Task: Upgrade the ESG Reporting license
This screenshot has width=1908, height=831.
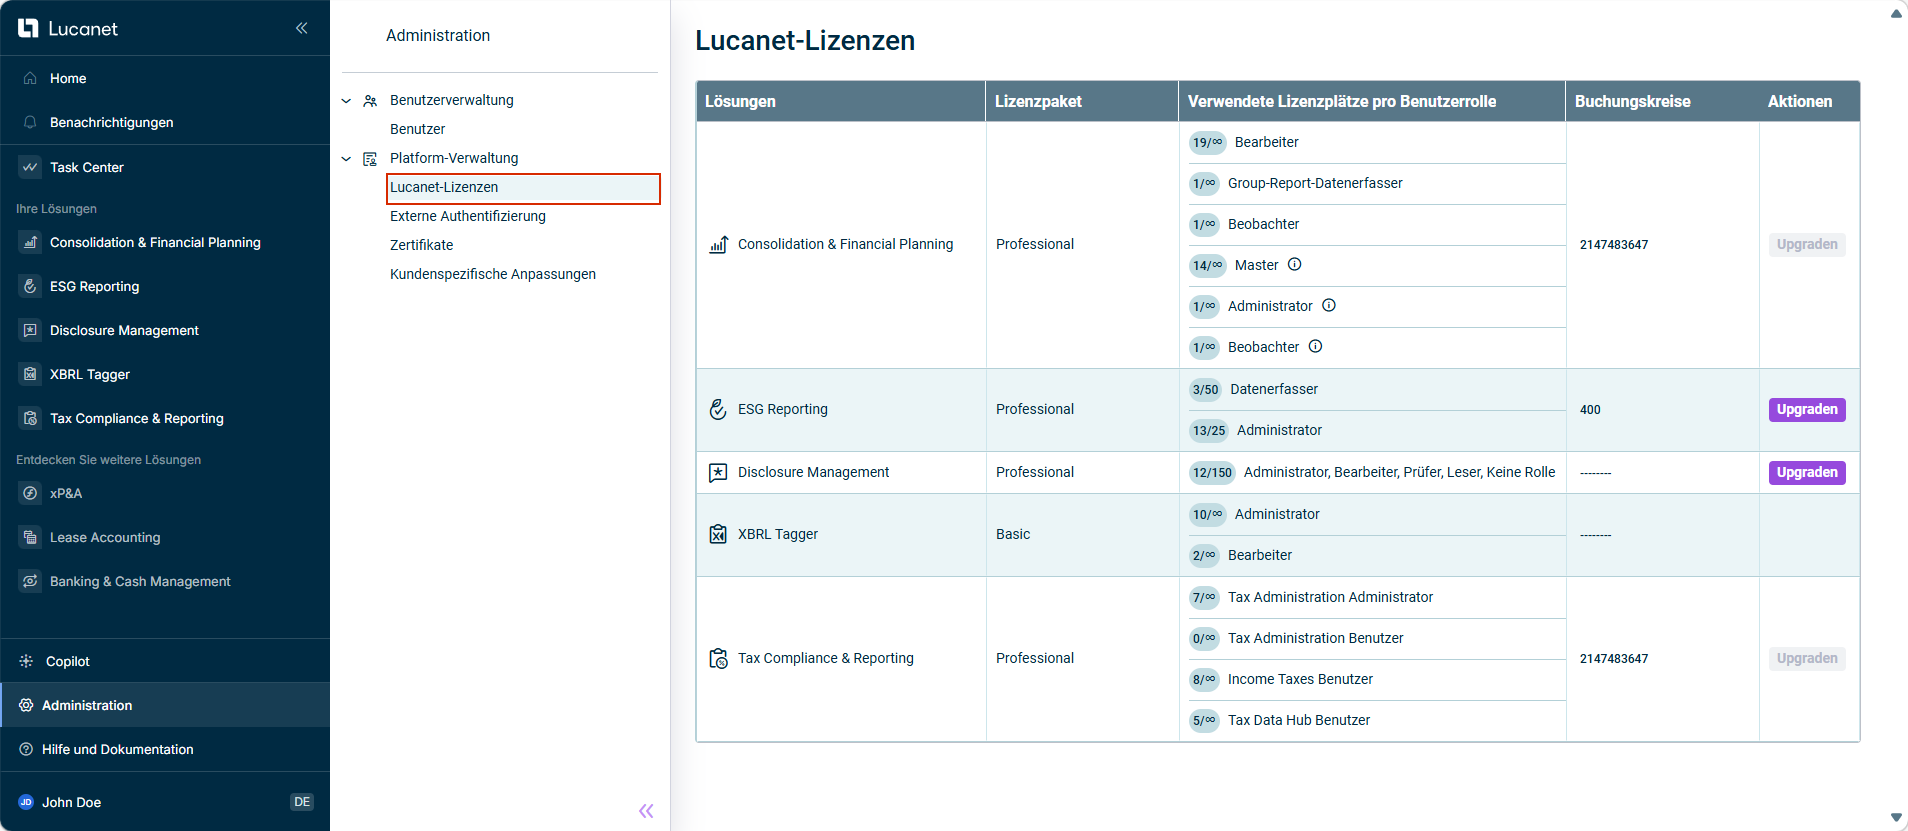Action: coord(1807,409)
